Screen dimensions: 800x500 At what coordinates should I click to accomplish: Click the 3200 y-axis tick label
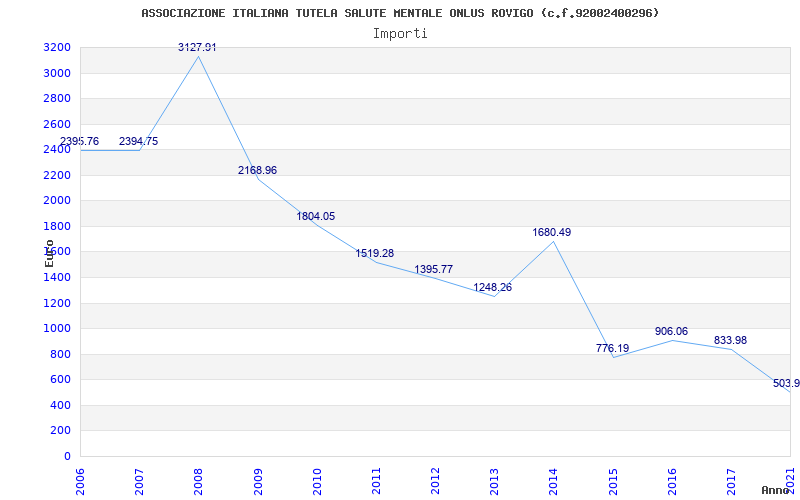57,48
